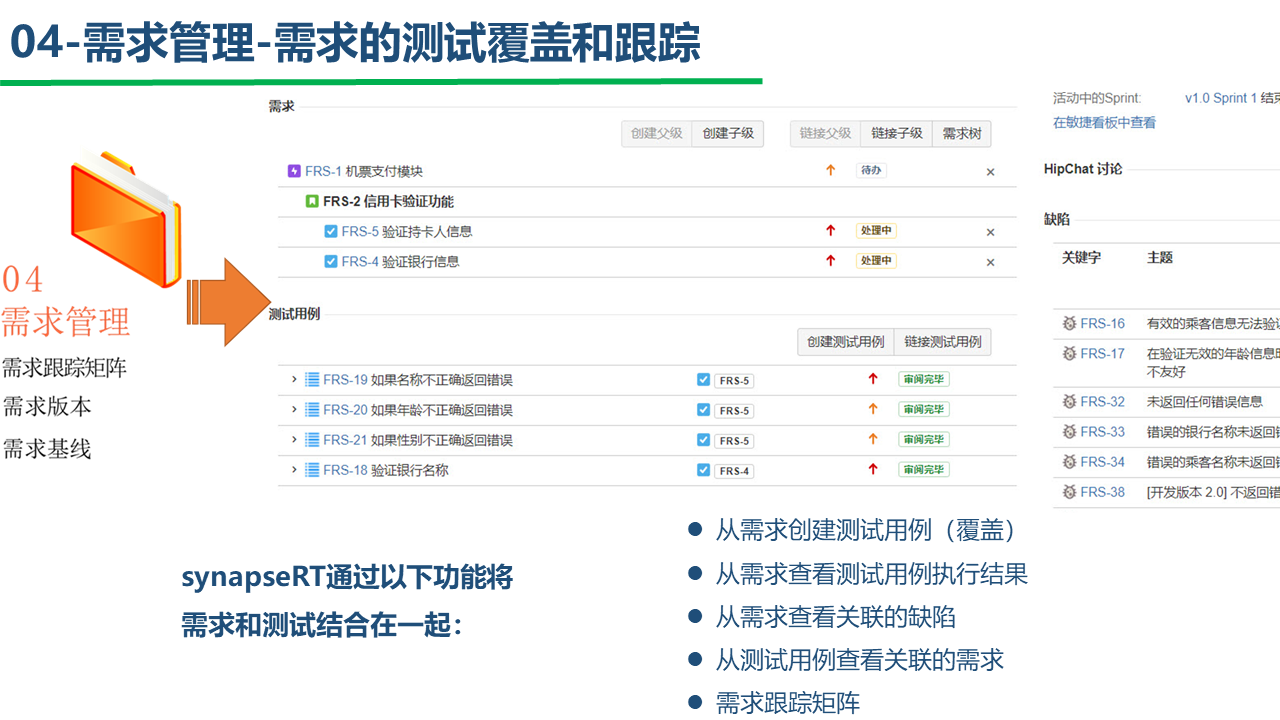
Task: Open requirement FRS-5 验证持卡人信息
Action: pyautogui.click(x=407, y=231)
